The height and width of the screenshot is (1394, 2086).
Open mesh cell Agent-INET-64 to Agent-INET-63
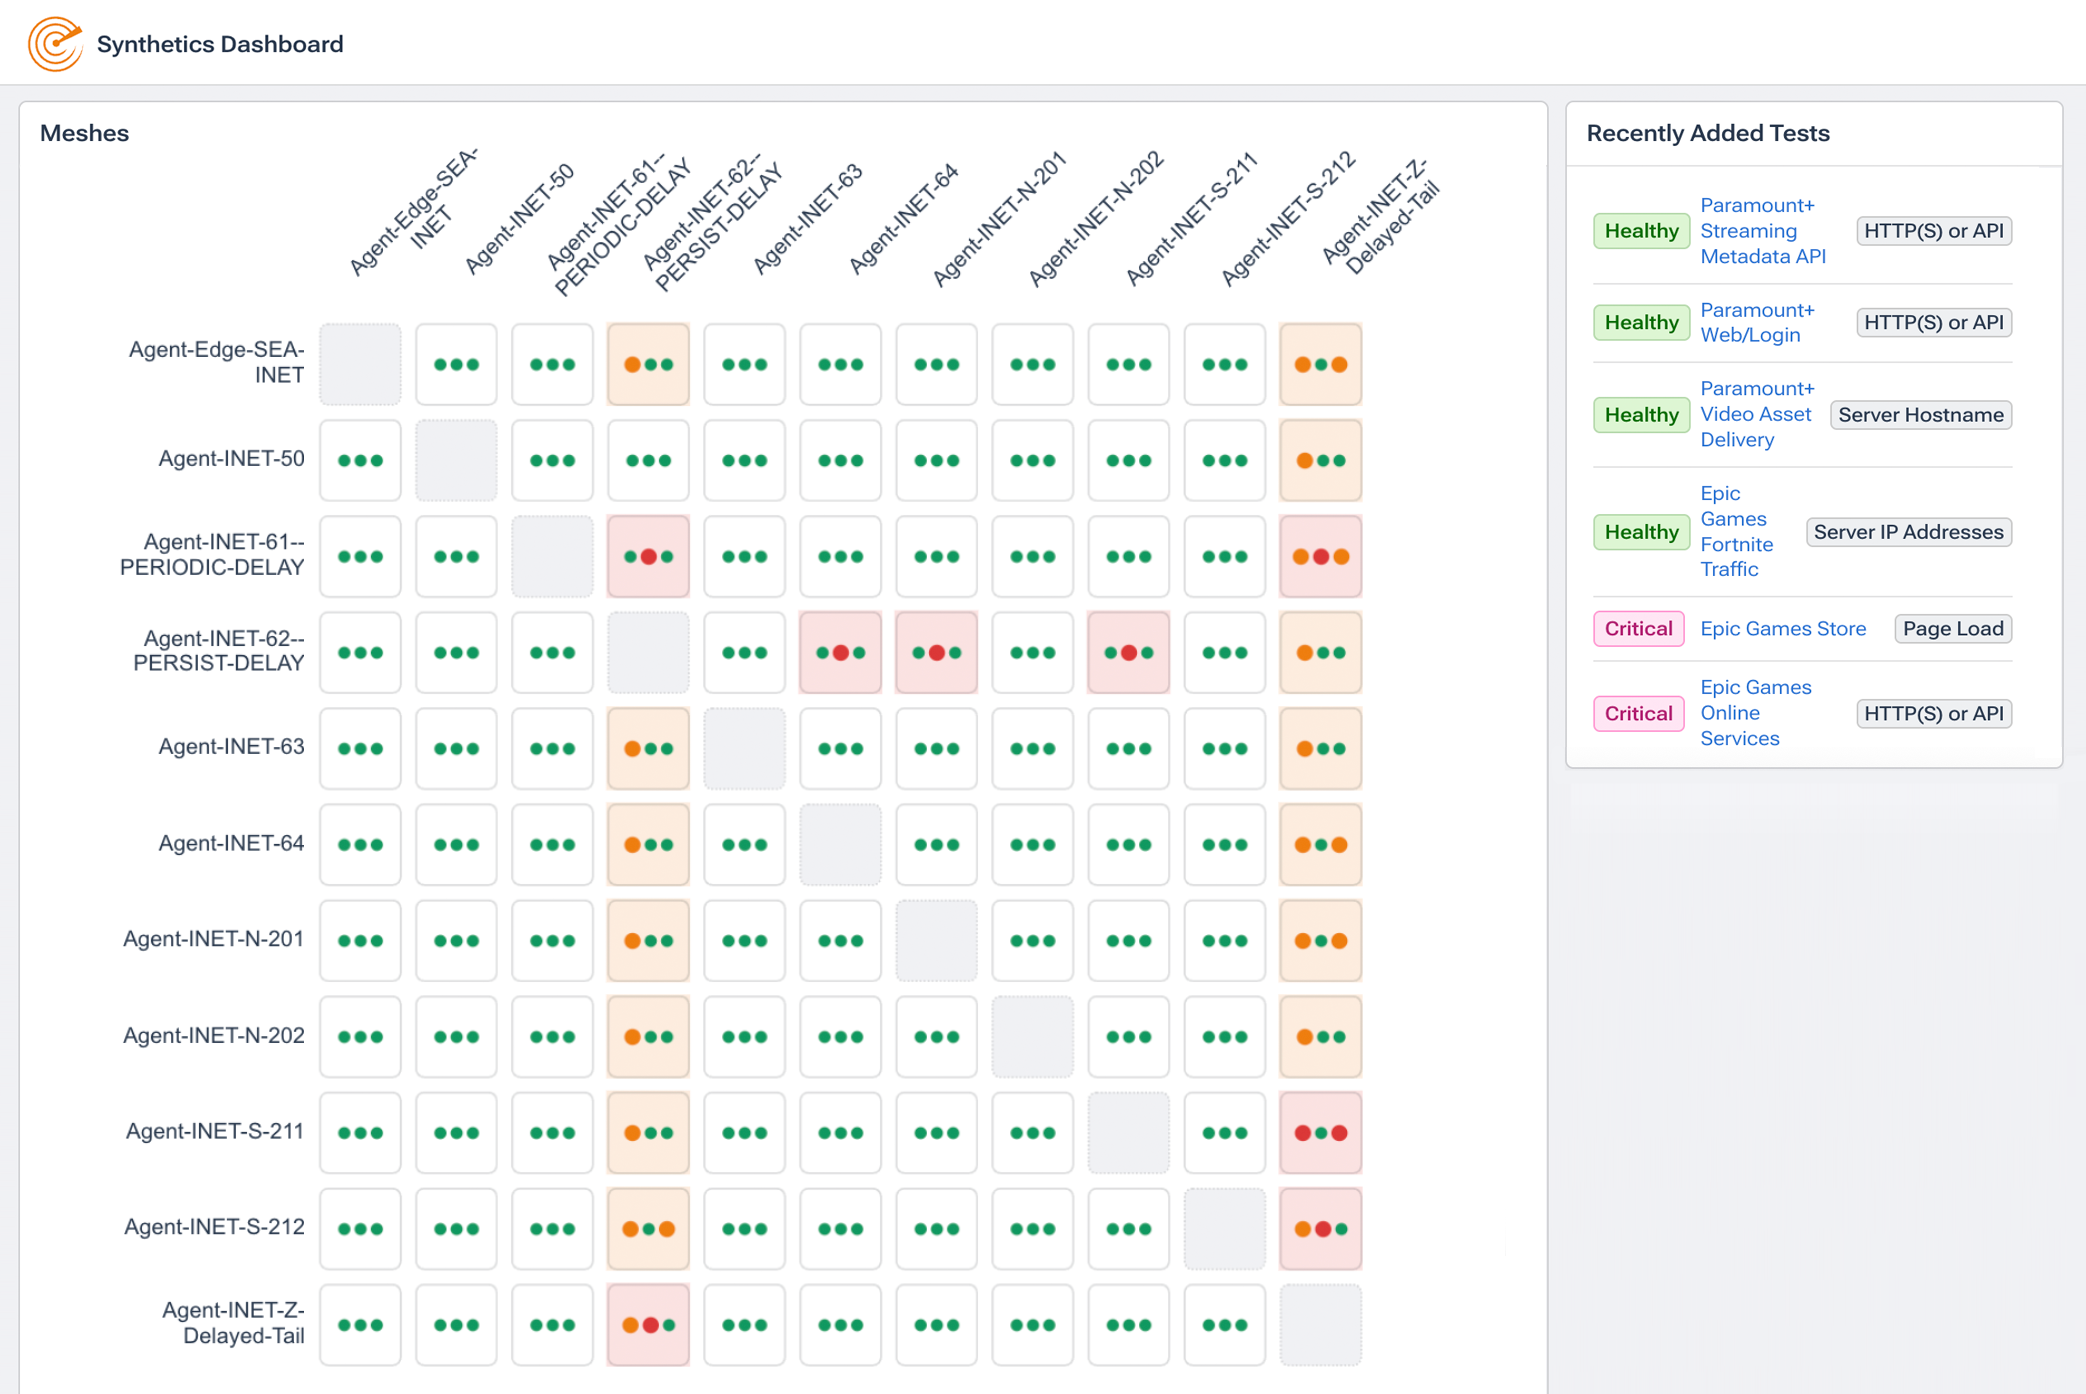click(x=744, y=844)
